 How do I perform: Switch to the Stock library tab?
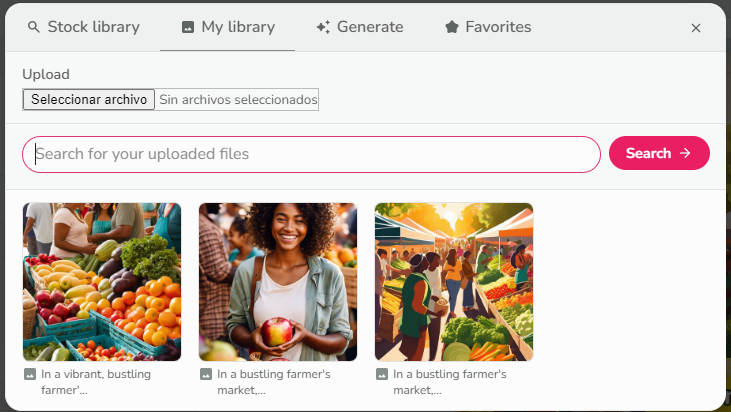coord(84,28)
